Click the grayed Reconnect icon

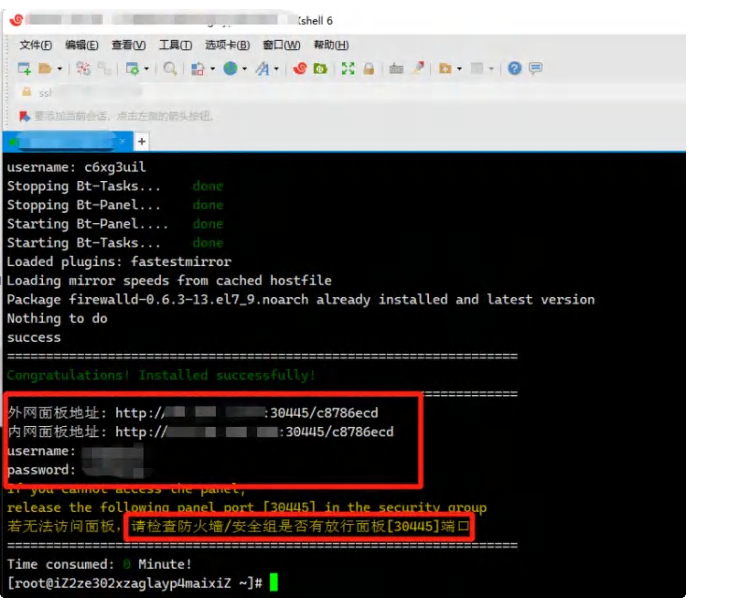pos(104,69)
